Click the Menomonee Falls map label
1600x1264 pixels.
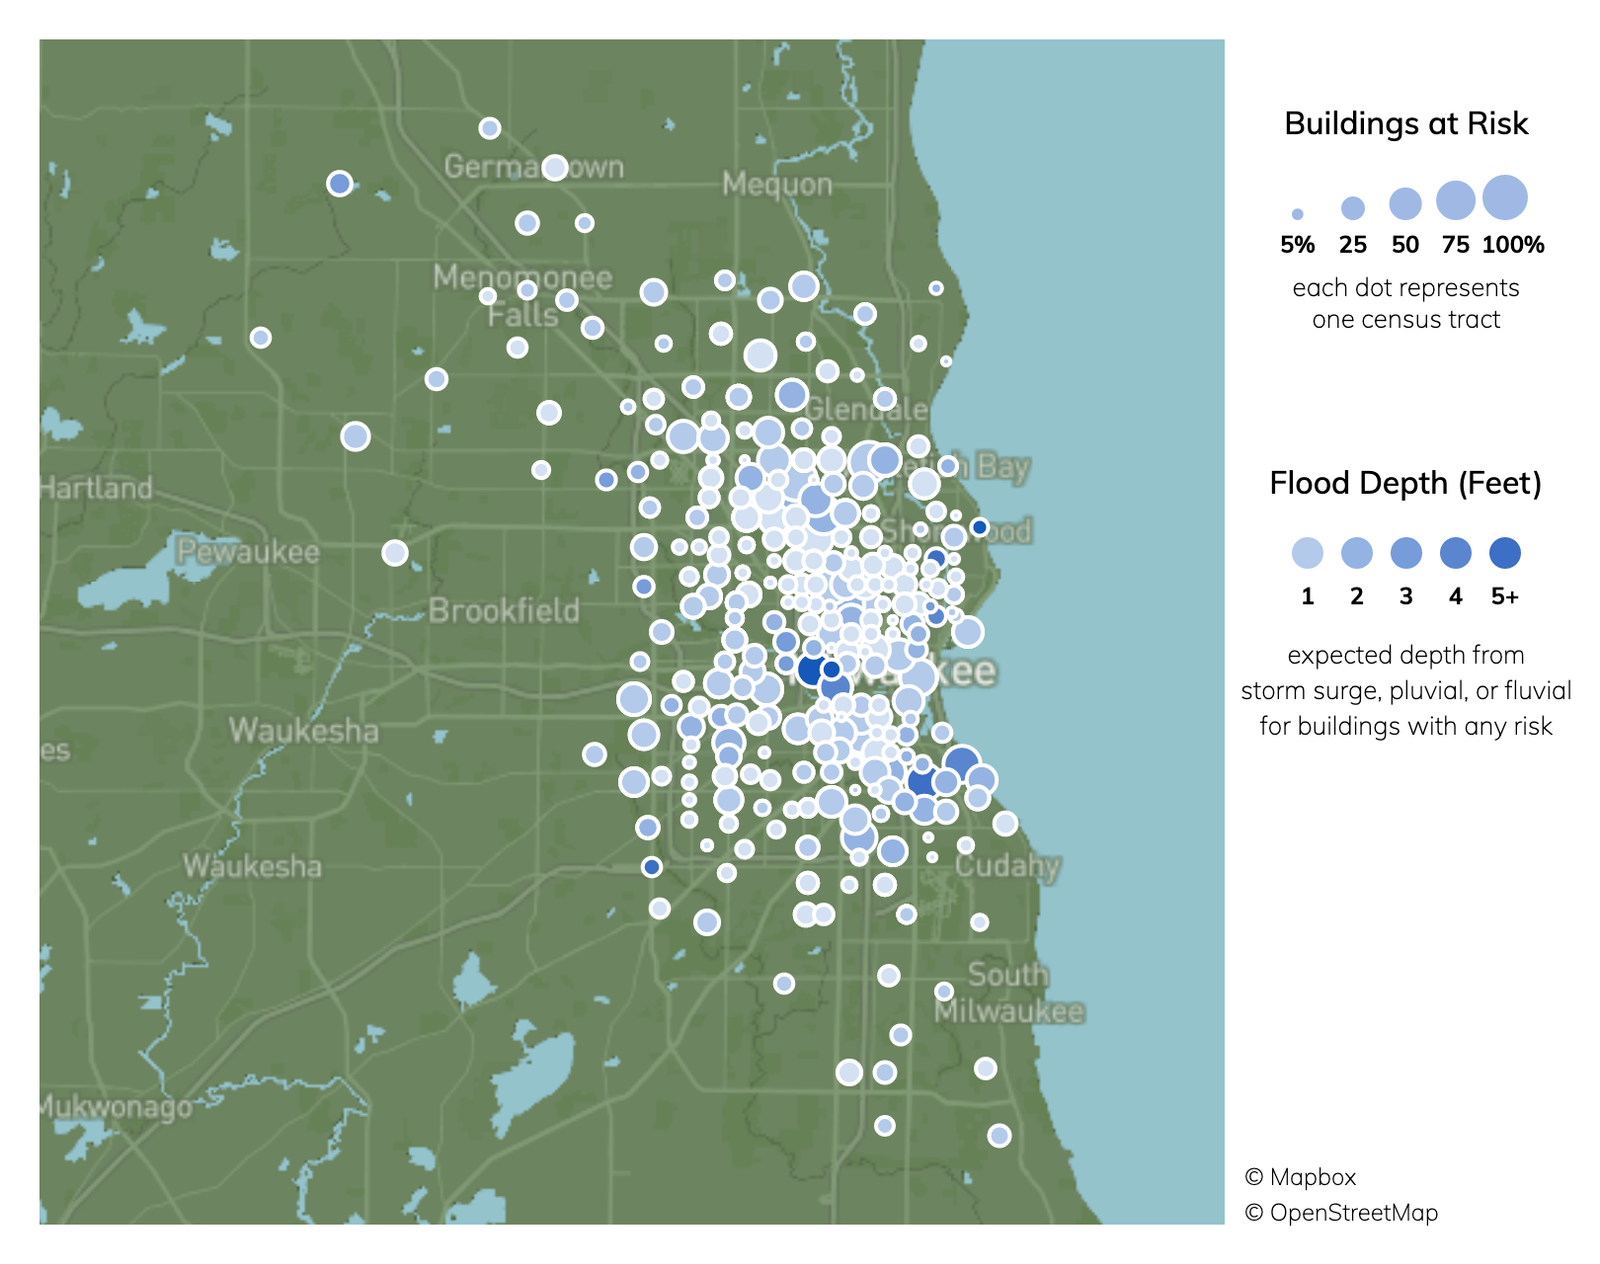[x=522, y=296]
